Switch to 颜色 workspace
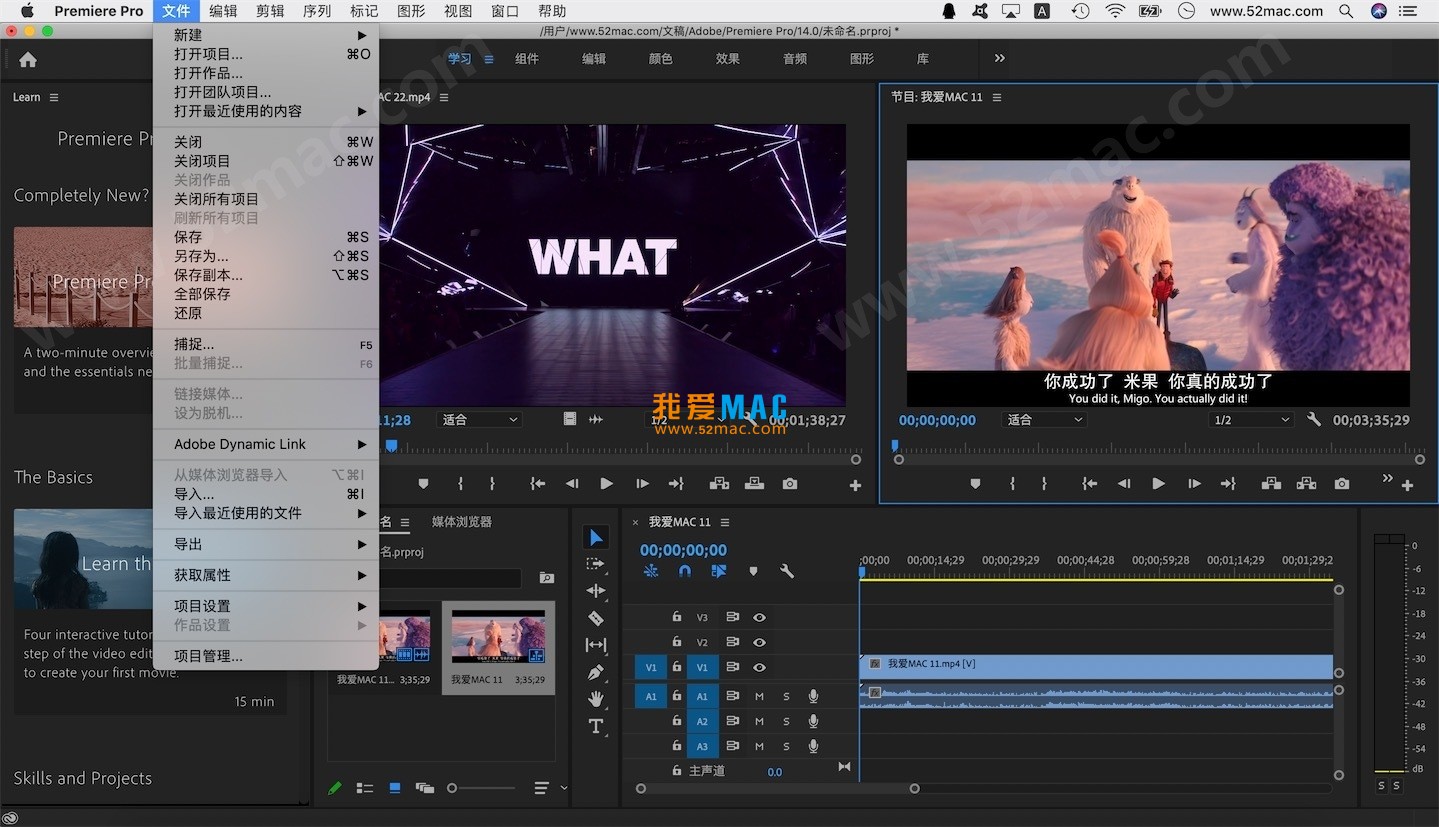The width and height of the screenshot is (1439, 827). [661, 59]
